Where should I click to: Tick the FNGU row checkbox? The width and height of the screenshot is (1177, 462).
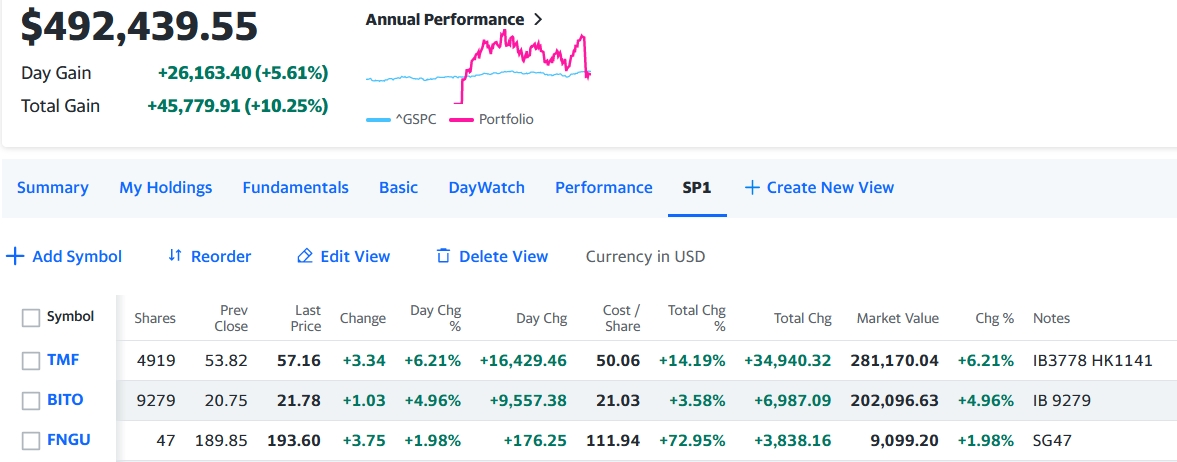[31, 440]
